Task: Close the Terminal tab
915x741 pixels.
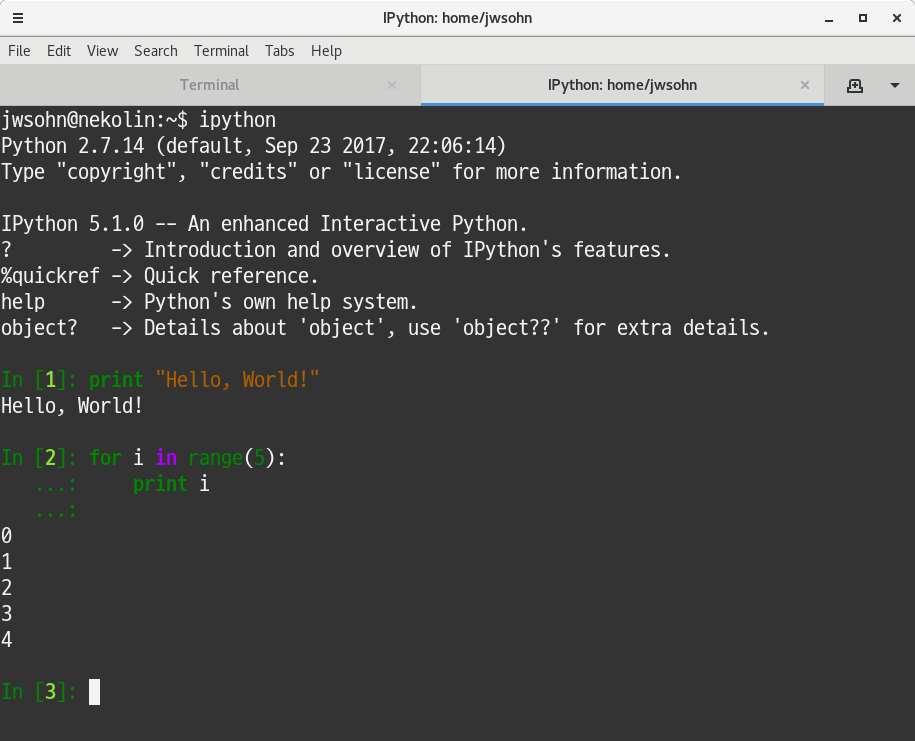Action: [392, 85]
